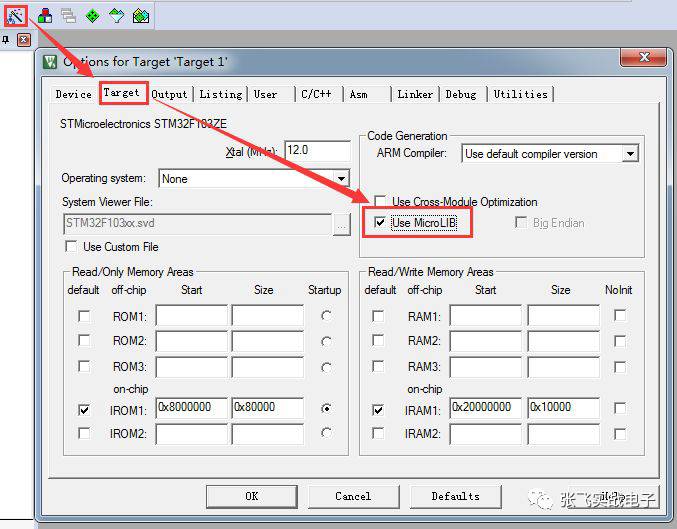
Task: Enable Use Cross-Module Optimization
Action: click(x=380, y=202)
